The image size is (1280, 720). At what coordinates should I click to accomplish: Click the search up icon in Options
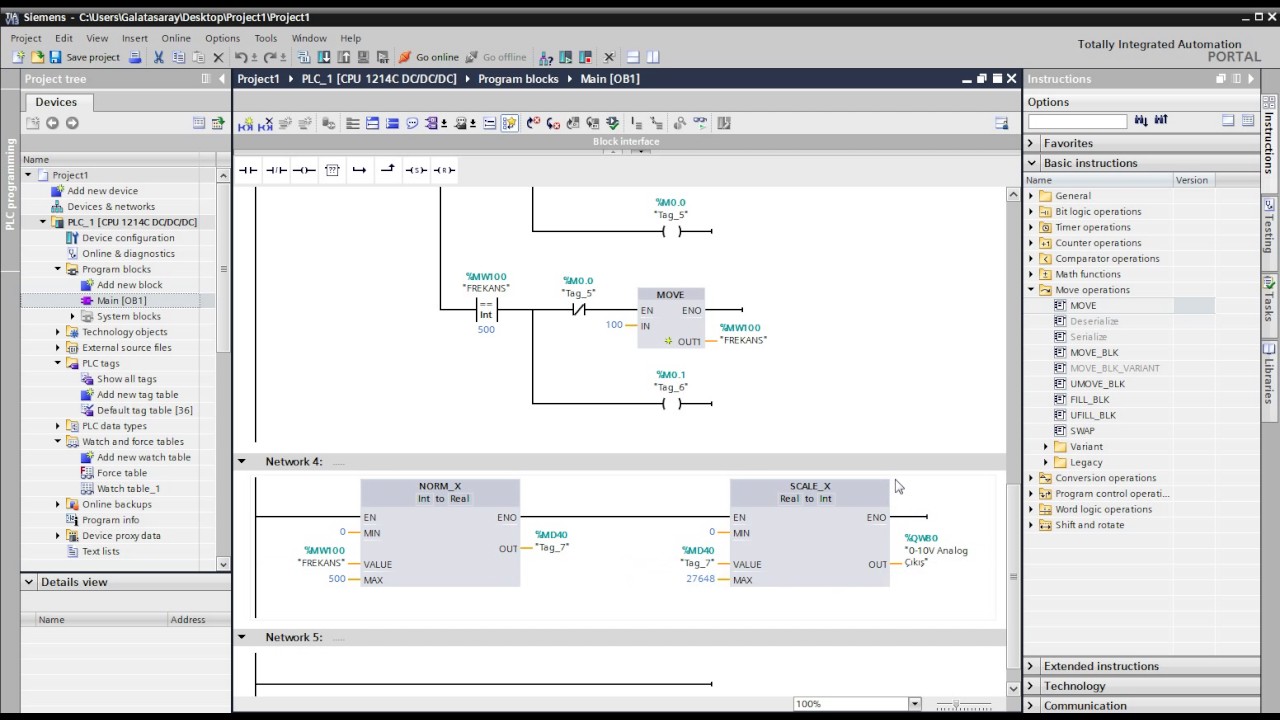coord(1161,120)
